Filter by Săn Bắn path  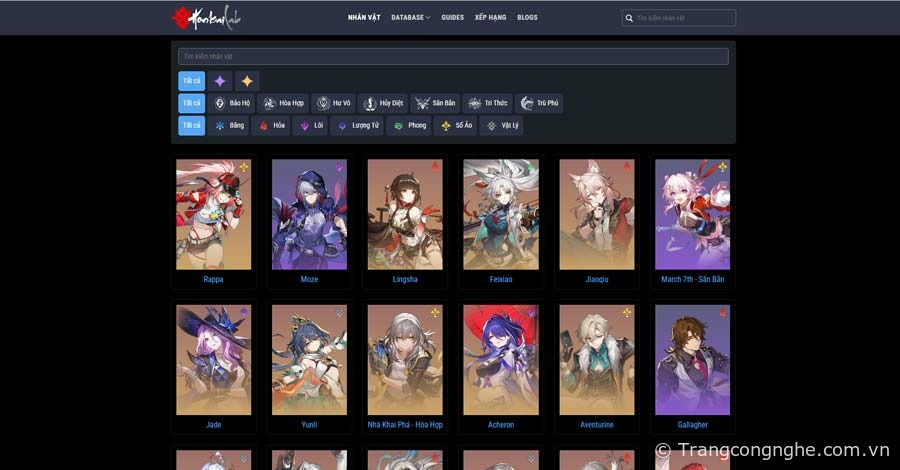tap(435, 103)
